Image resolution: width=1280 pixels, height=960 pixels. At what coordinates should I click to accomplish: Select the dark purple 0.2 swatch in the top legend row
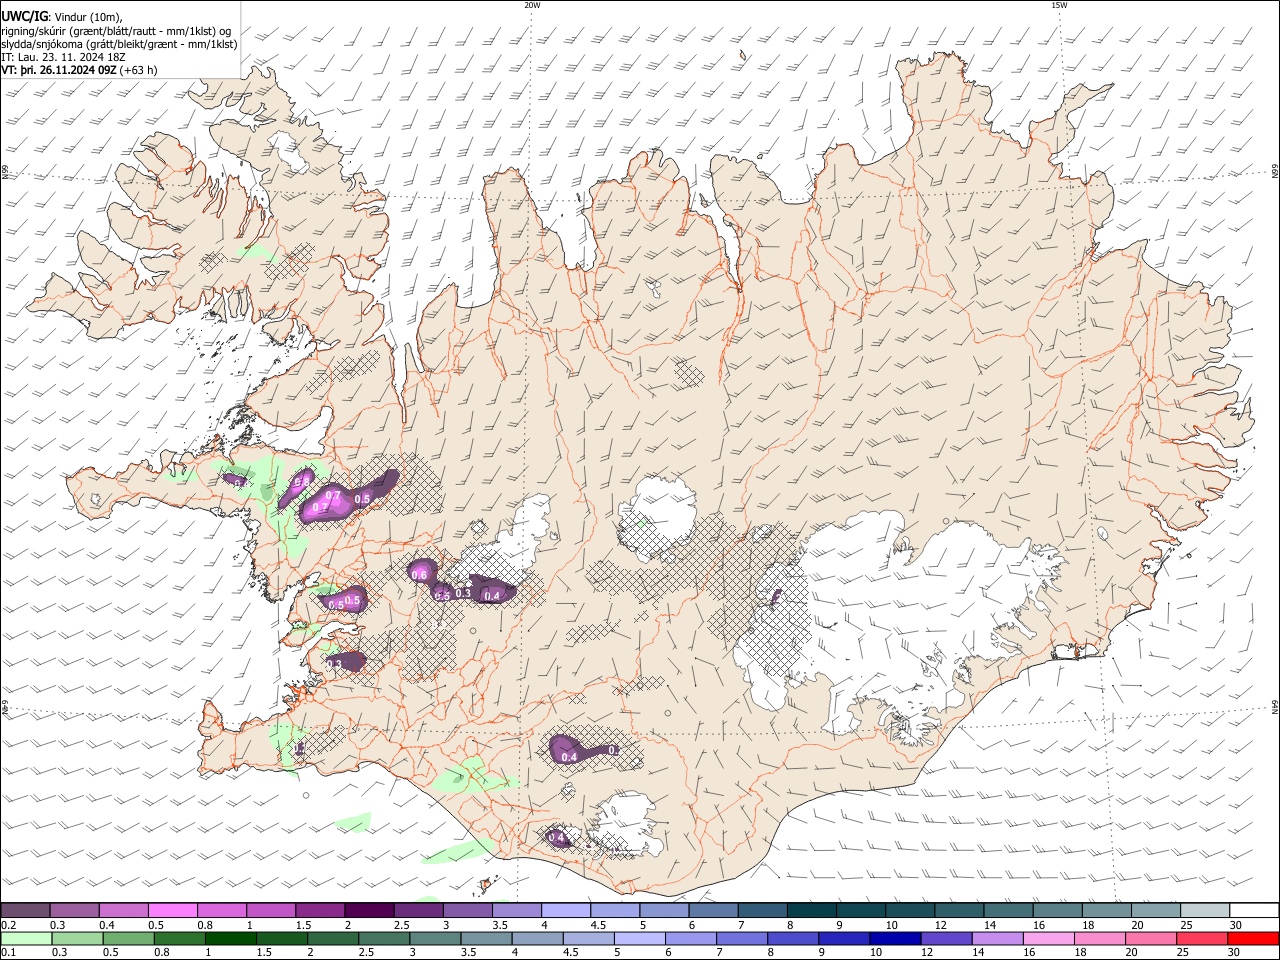point(25,911)
